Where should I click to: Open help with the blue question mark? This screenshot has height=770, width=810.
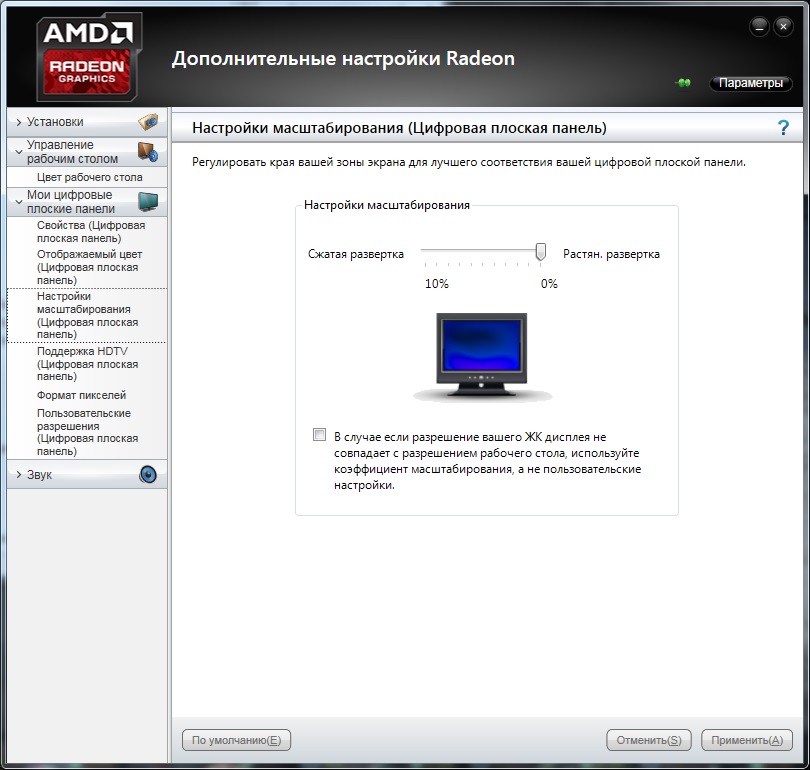pos(783,127)
